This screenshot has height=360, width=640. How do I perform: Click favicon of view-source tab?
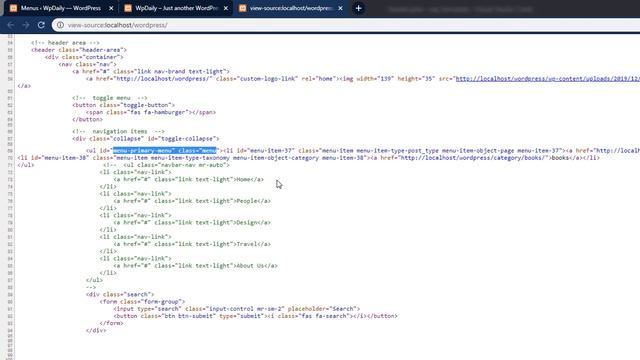242,8
